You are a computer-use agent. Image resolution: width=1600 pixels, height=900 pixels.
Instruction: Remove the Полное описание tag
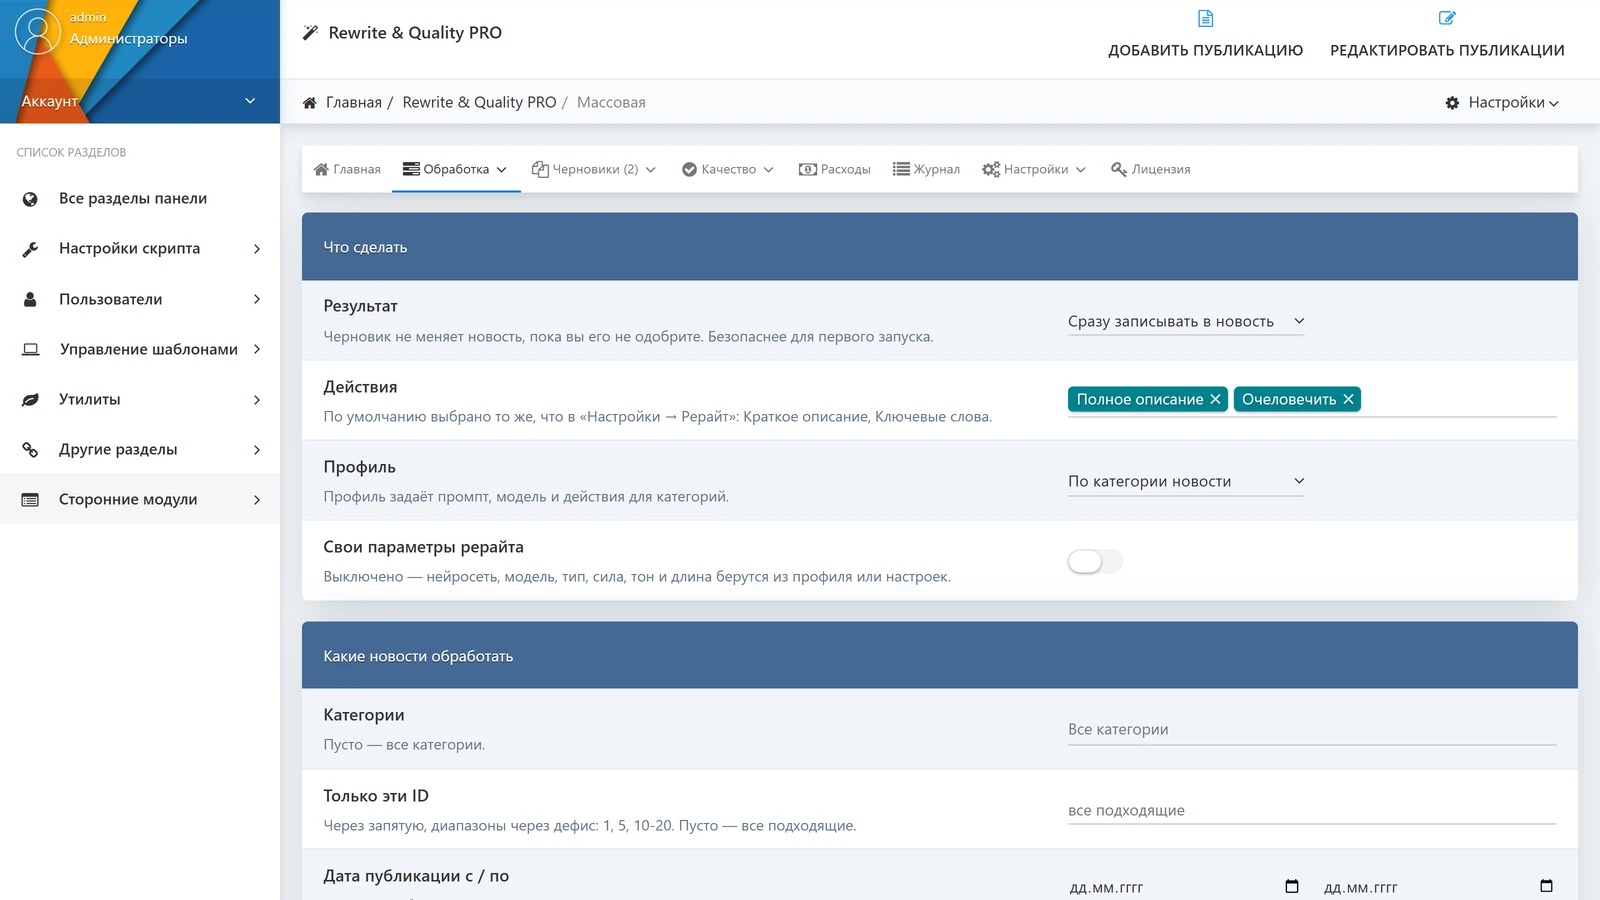[x=1215, y=399]
